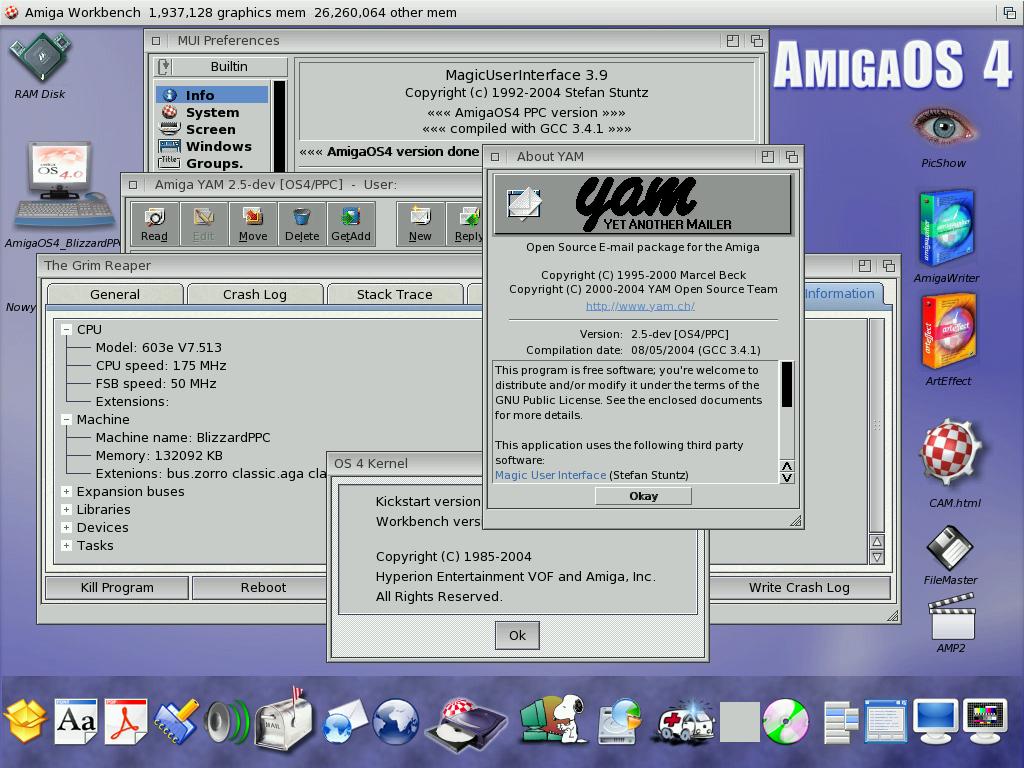Select the "CPU speed: 175 MHz" row
The image size is (1024, 768).
(x=161, y=366)
